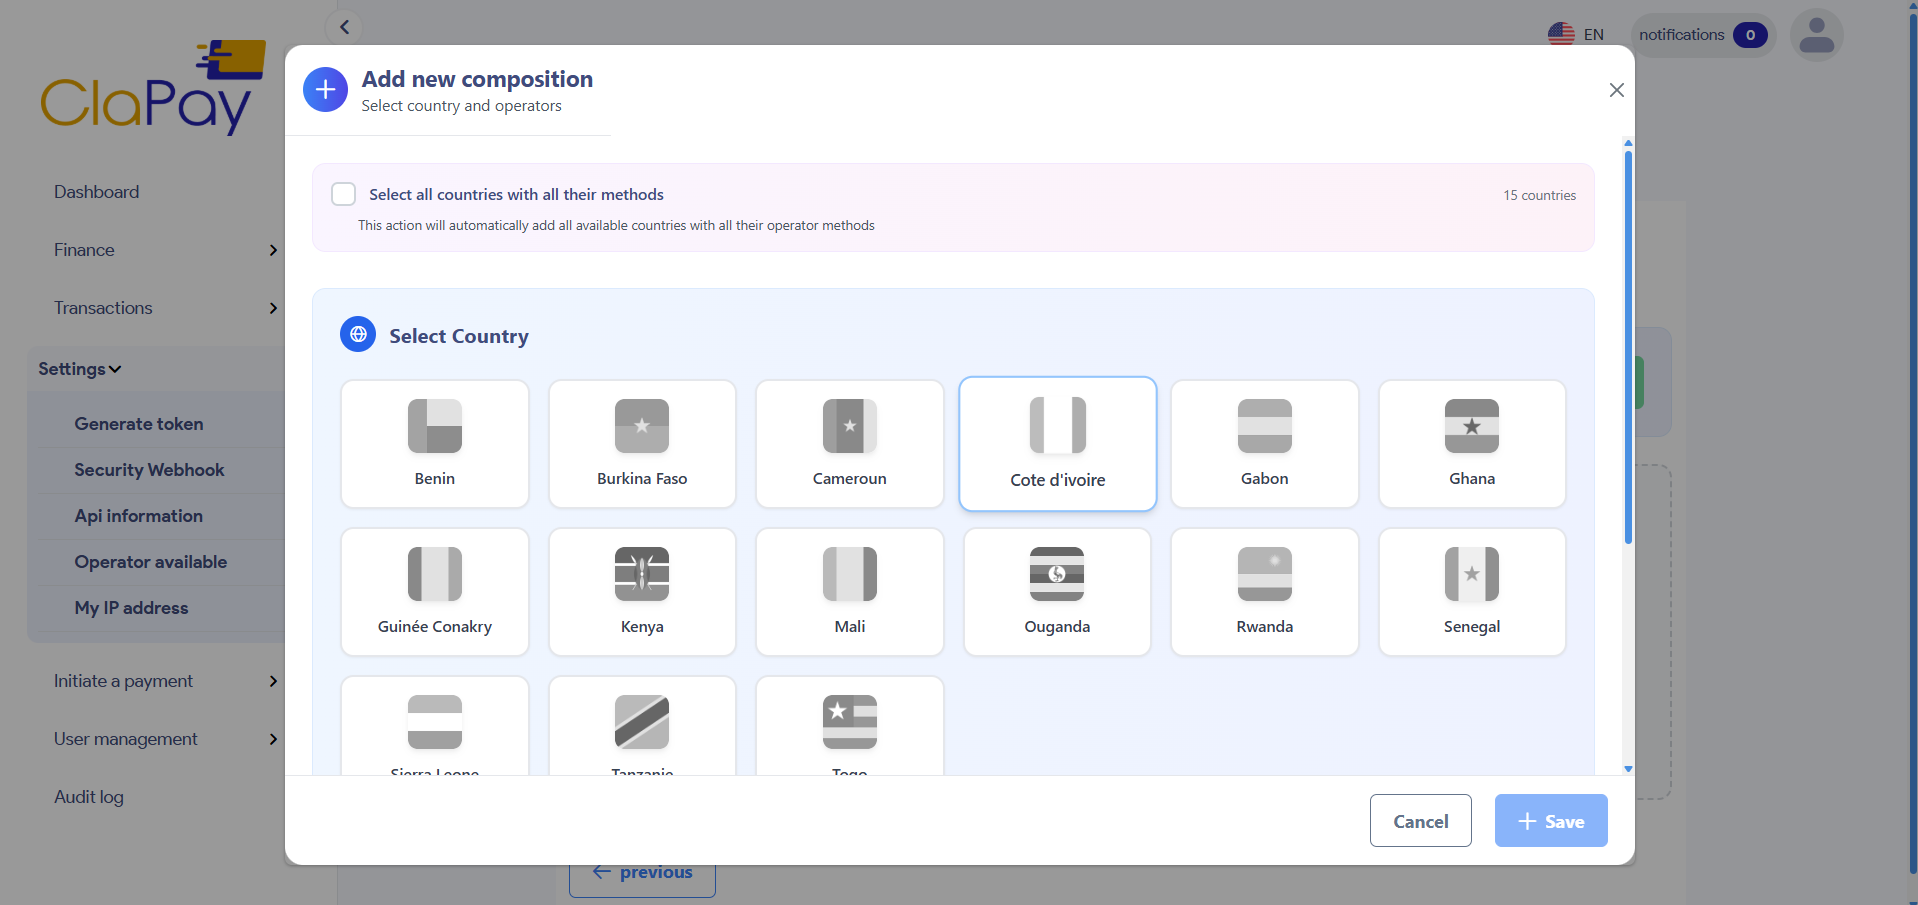The height and width of the screenshot is (905, 1918).
Task: Navigate to My IP address
Action: click(x=131, y=608)
